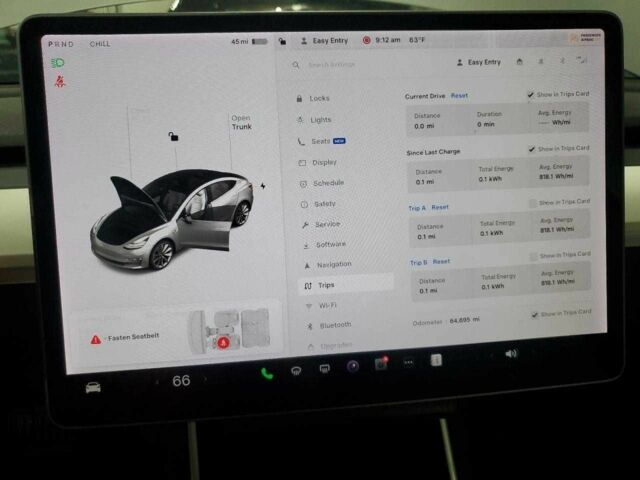Screen dimensions: 640x480
Task: Toggle Since Last Charge Show in Trips Card
Action: (532, 148)
